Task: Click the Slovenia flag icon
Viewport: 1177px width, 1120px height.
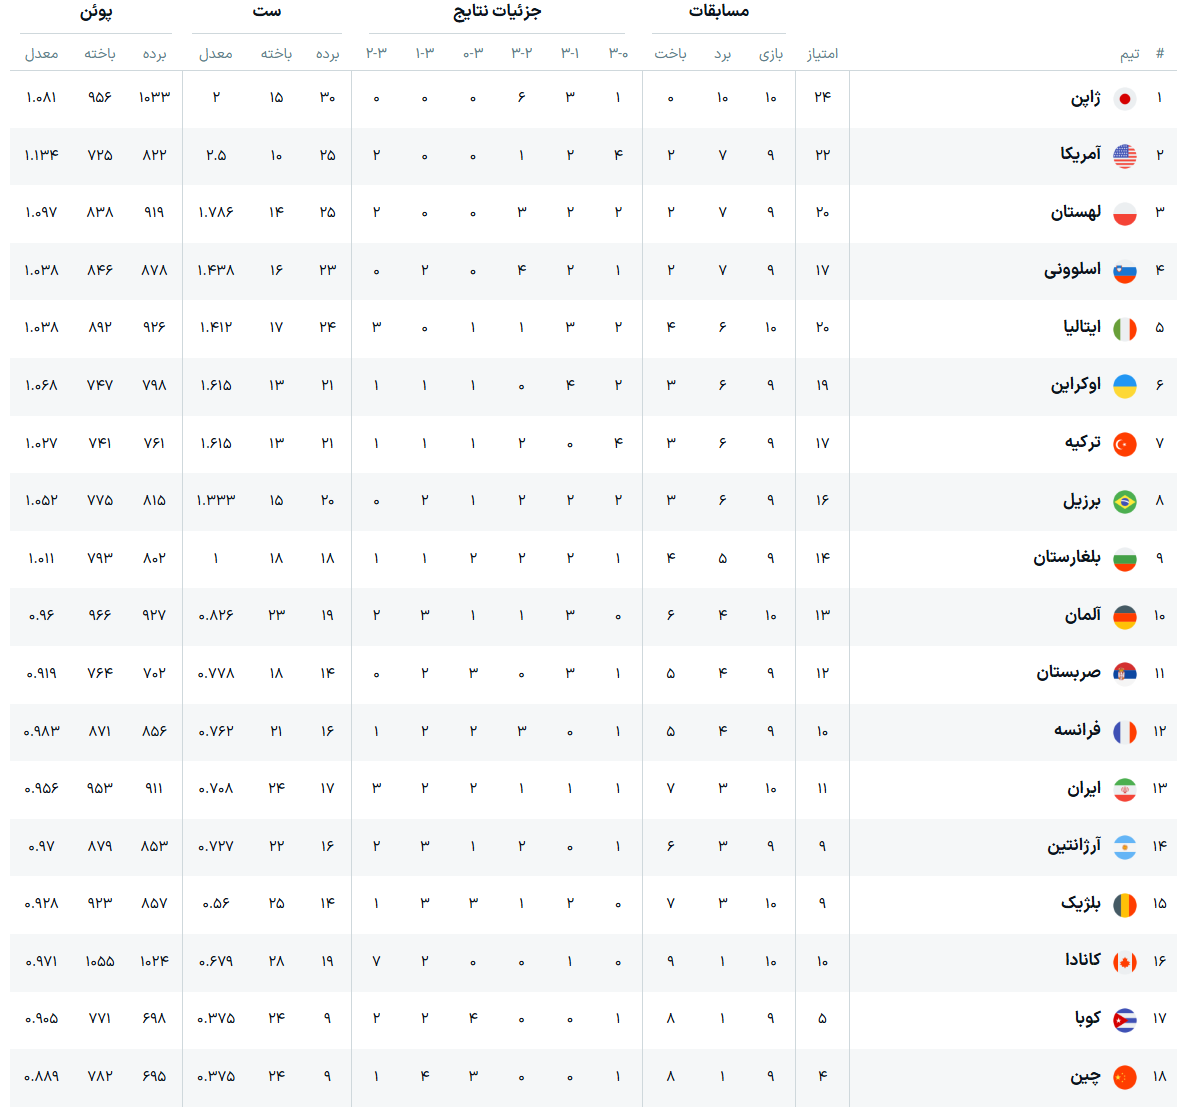Action: click(x=1124, y=272)
